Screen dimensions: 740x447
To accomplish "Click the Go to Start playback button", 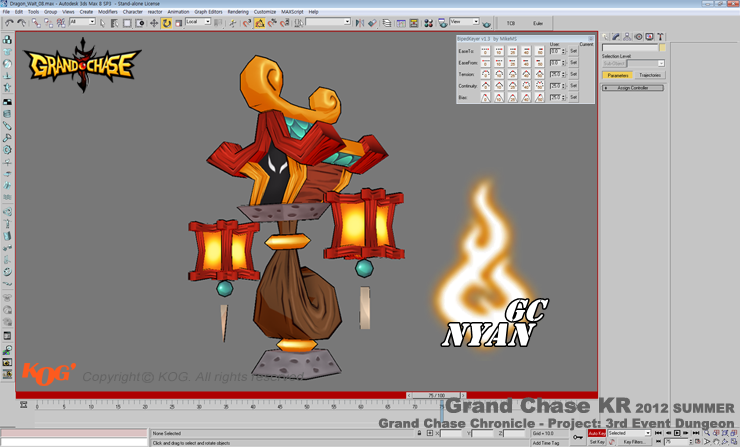I will tap(658, 433).
